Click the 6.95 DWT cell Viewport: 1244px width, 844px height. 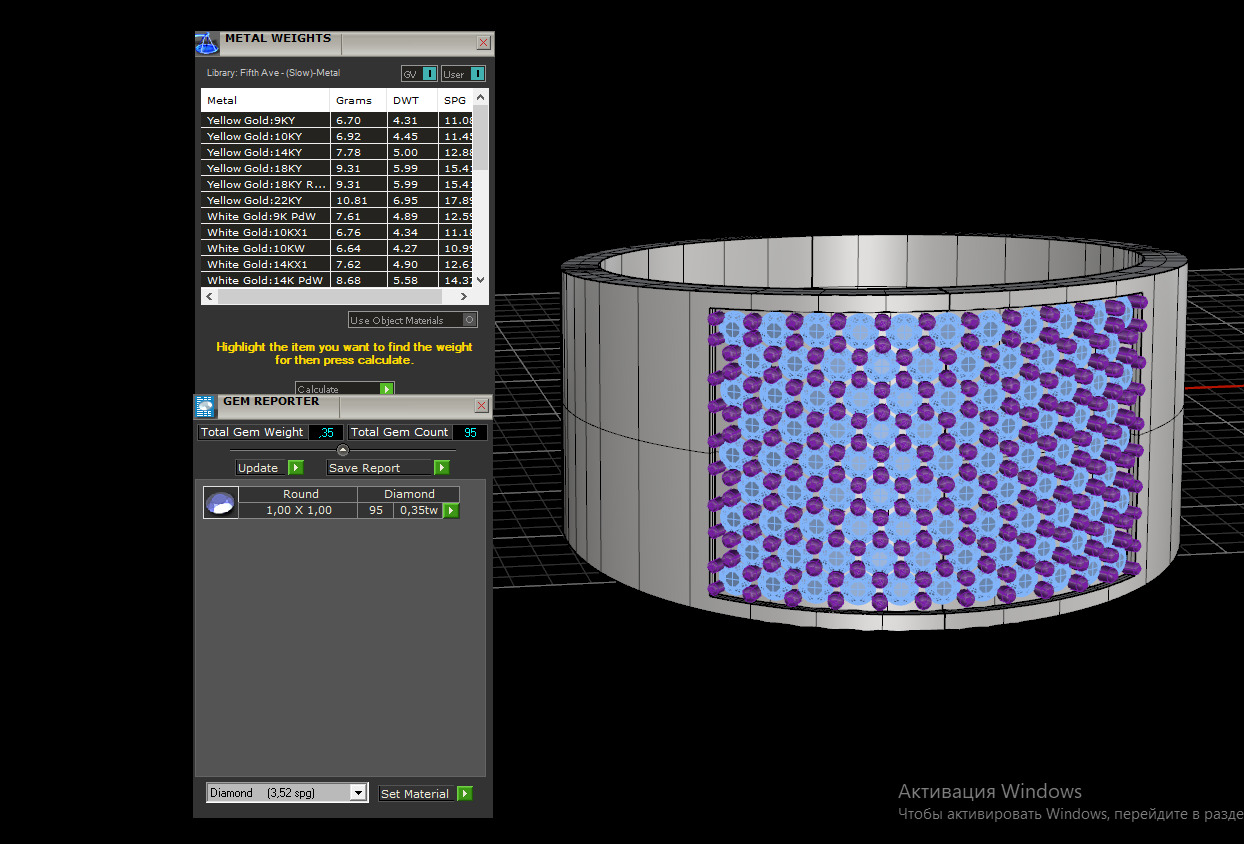(x=412, y=200)
